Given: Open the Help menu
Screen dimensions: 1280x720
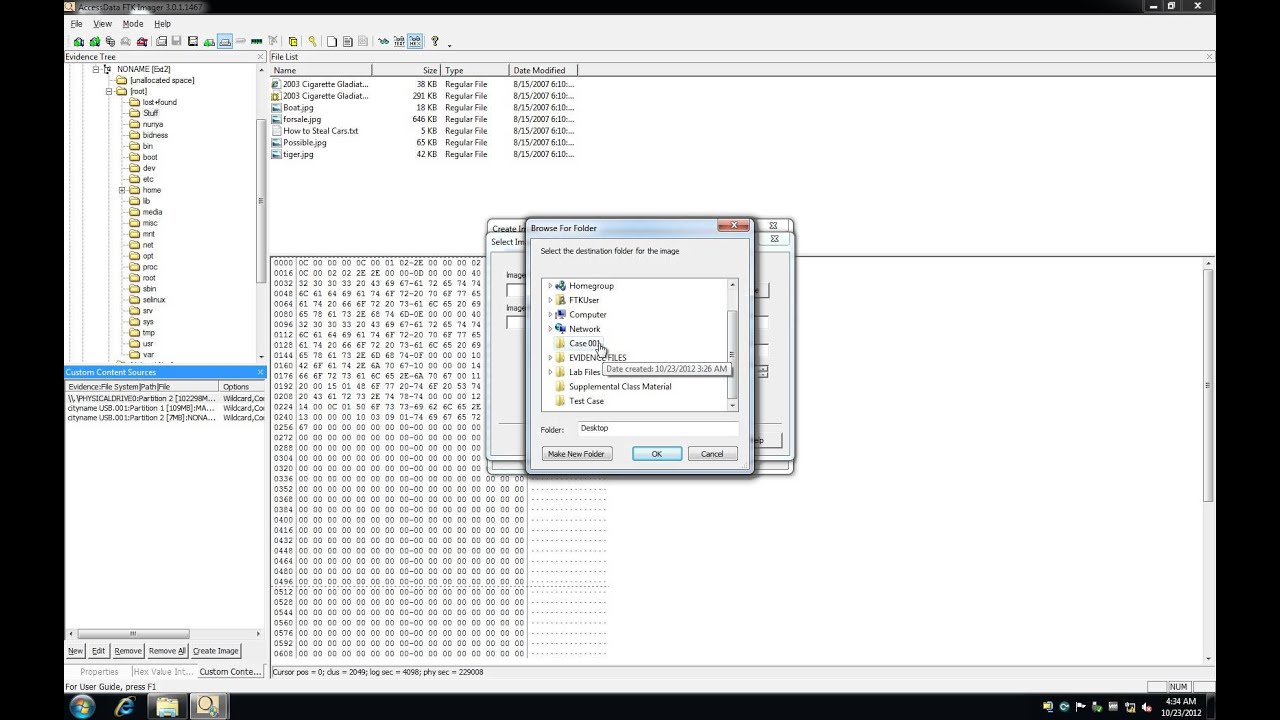Looking at the screenshot, I should pyautogui.click(x=162, y=23).
